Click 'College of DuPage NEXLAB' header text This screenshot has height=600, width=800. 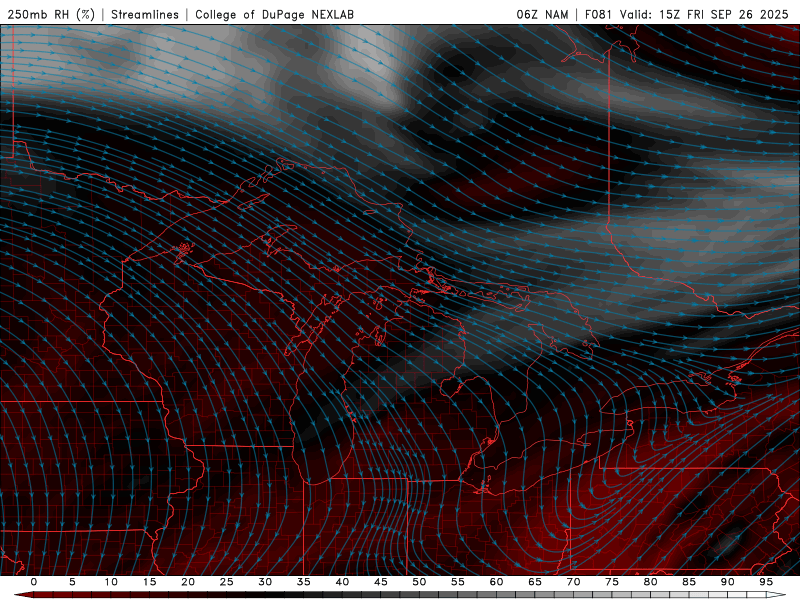[x=274, y=14]
